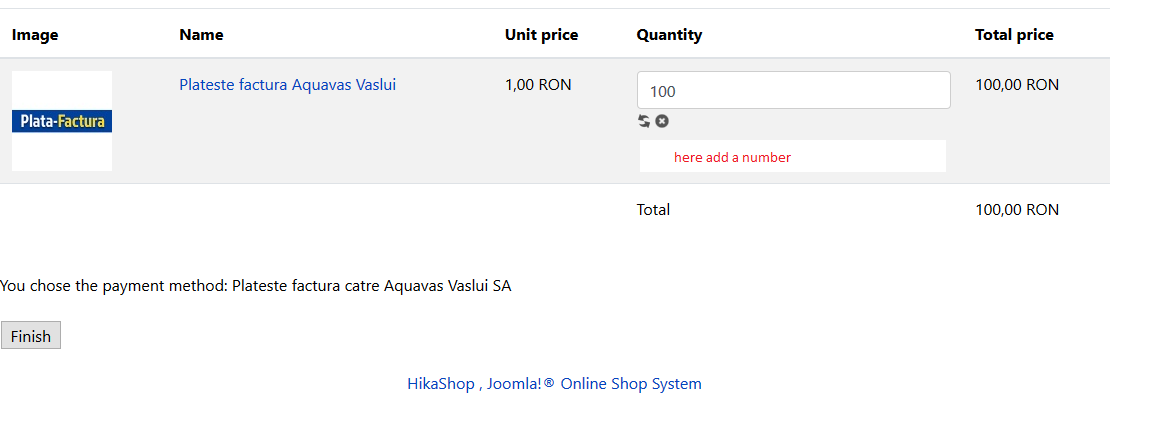Click the grand total amount beside Total

coord(1016,210)
